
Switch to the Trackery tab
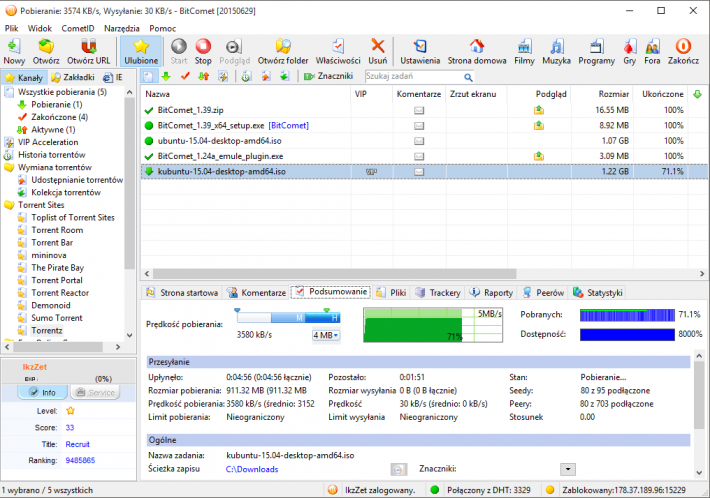438,292
